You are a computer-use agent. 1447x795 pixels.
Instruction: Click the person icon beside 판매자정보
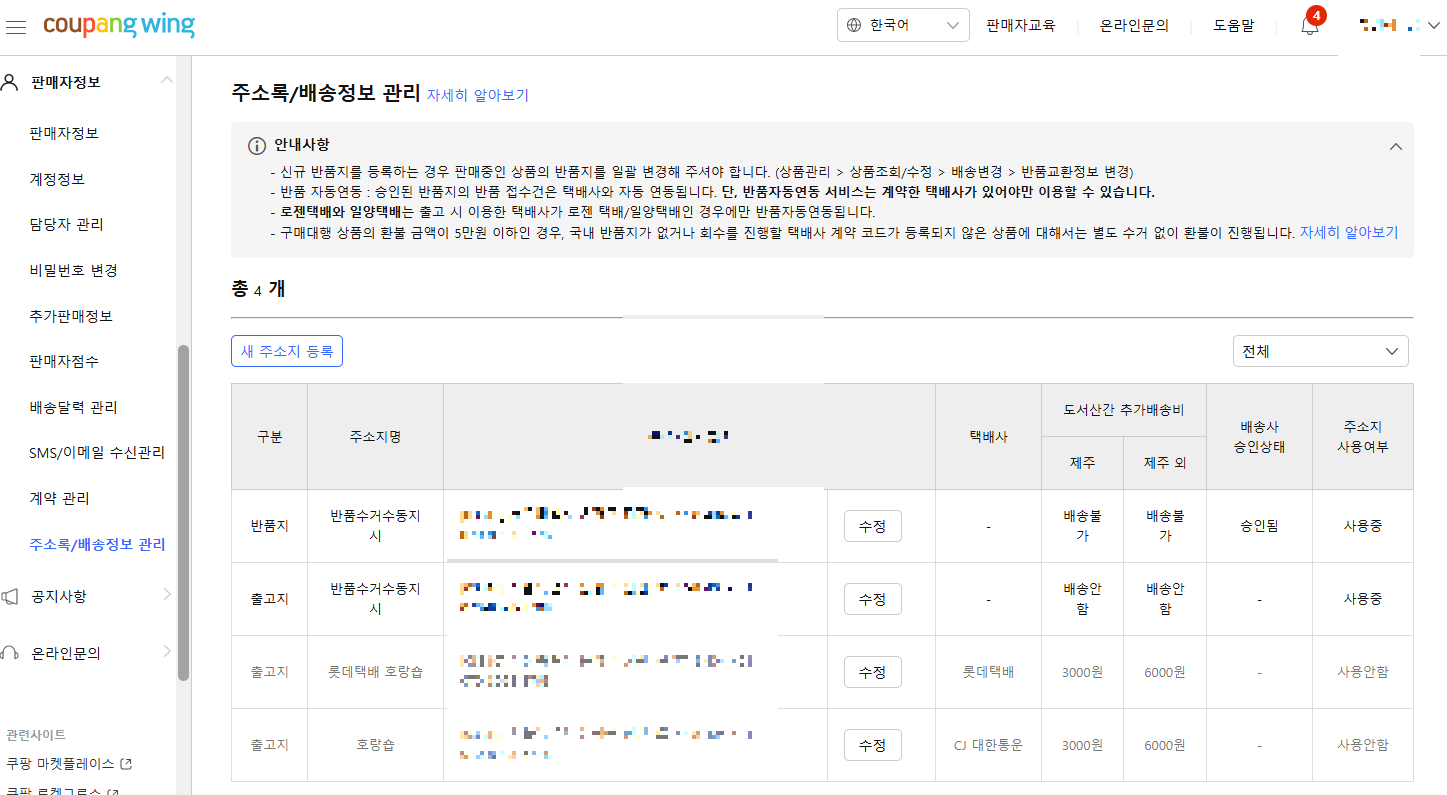10,82
